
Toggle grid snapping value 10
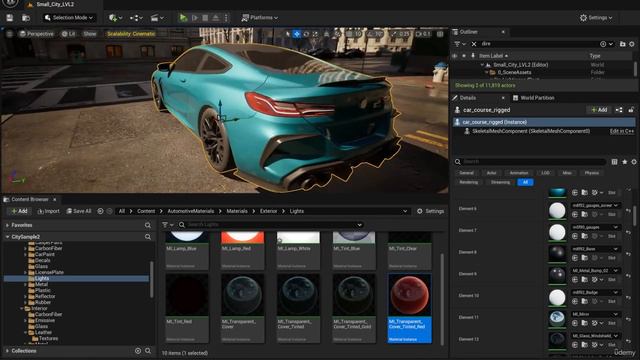(x=354, y=34)
